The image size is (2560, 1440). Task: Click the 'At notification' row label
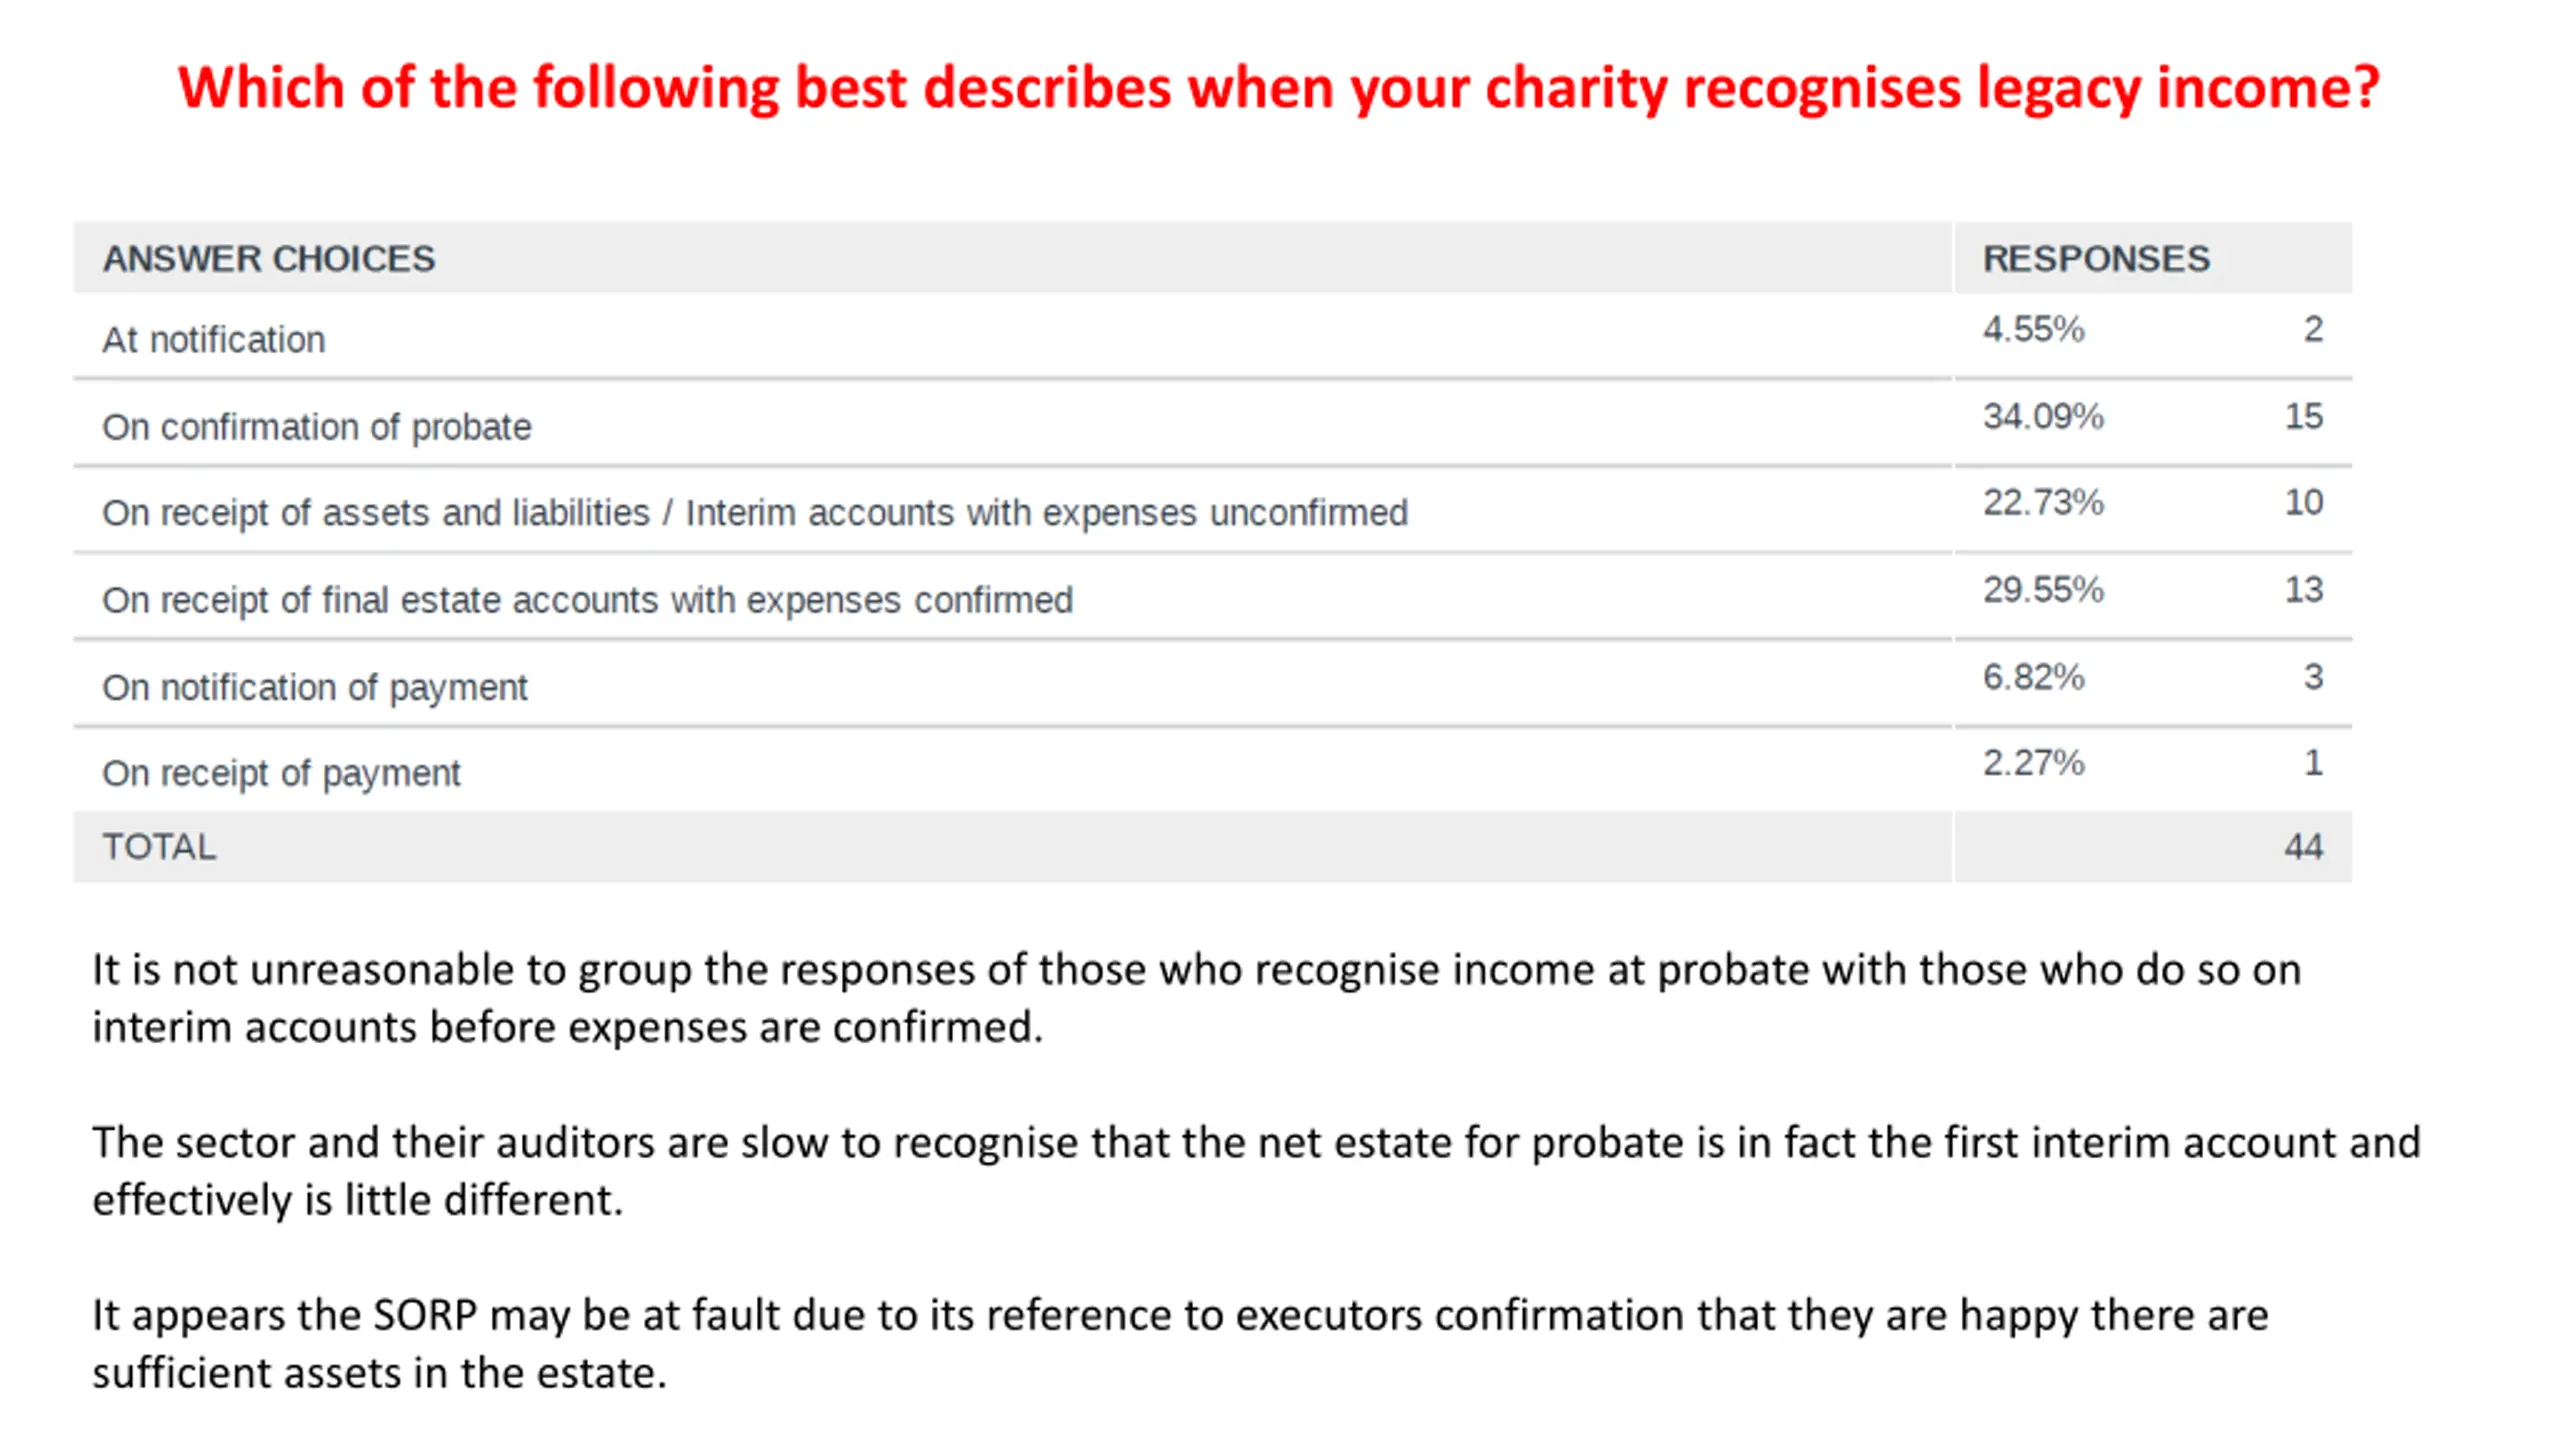(214, 340)
